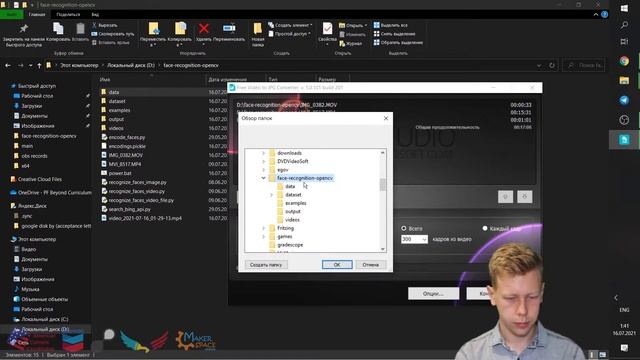Open the 300 frames count dropdown
640x360 pixels.
(x=424, y=239)
